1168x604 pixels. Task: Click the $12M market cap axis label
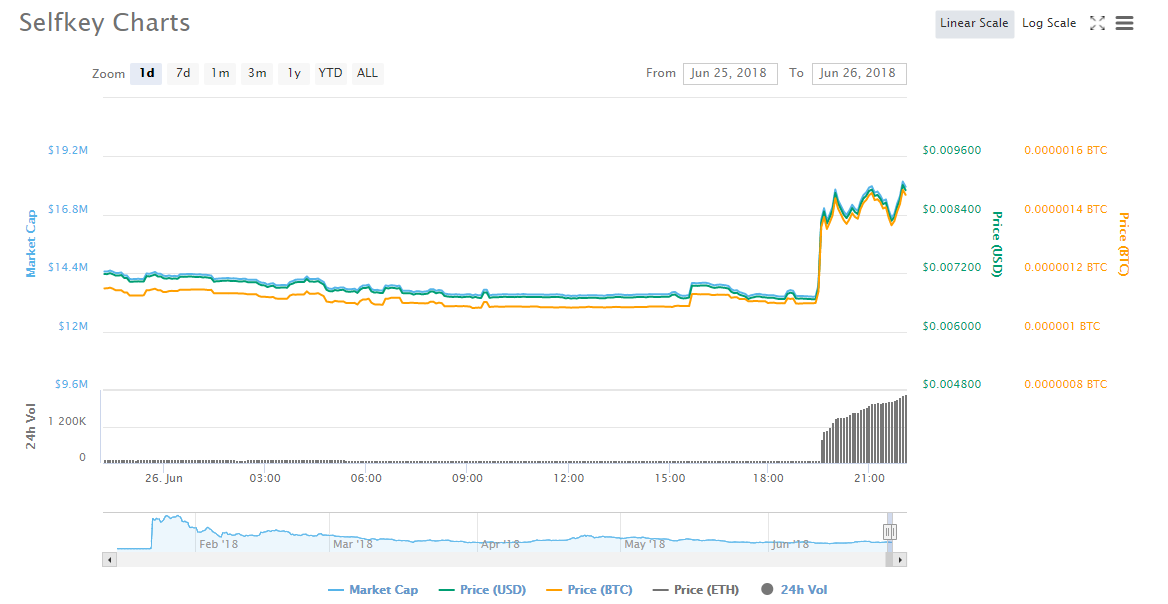73,326
